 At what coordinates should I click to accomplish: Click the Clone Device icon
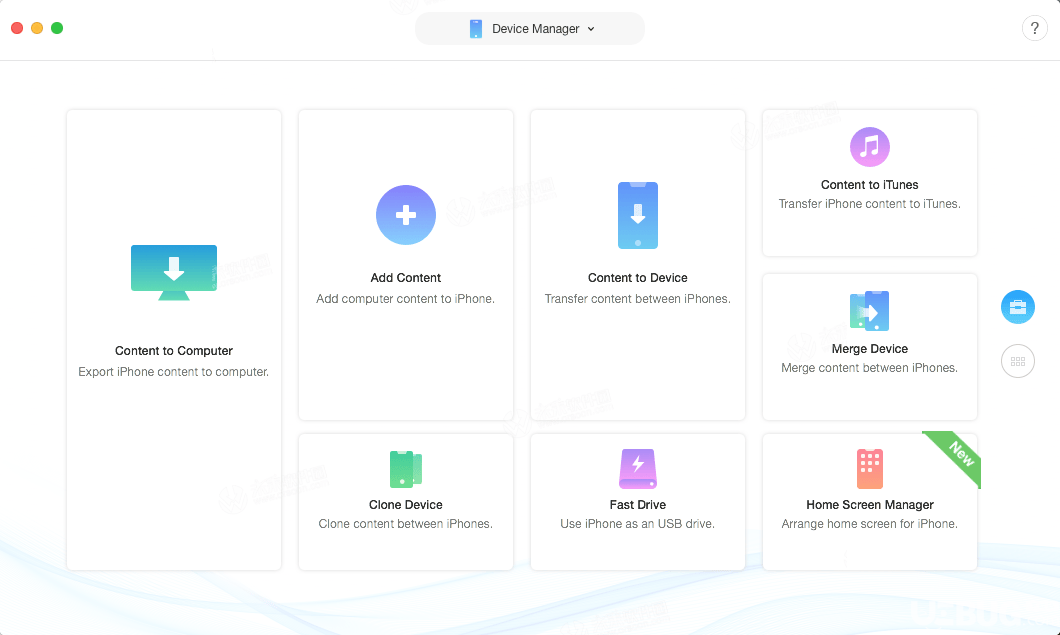[x=405, y=468]
